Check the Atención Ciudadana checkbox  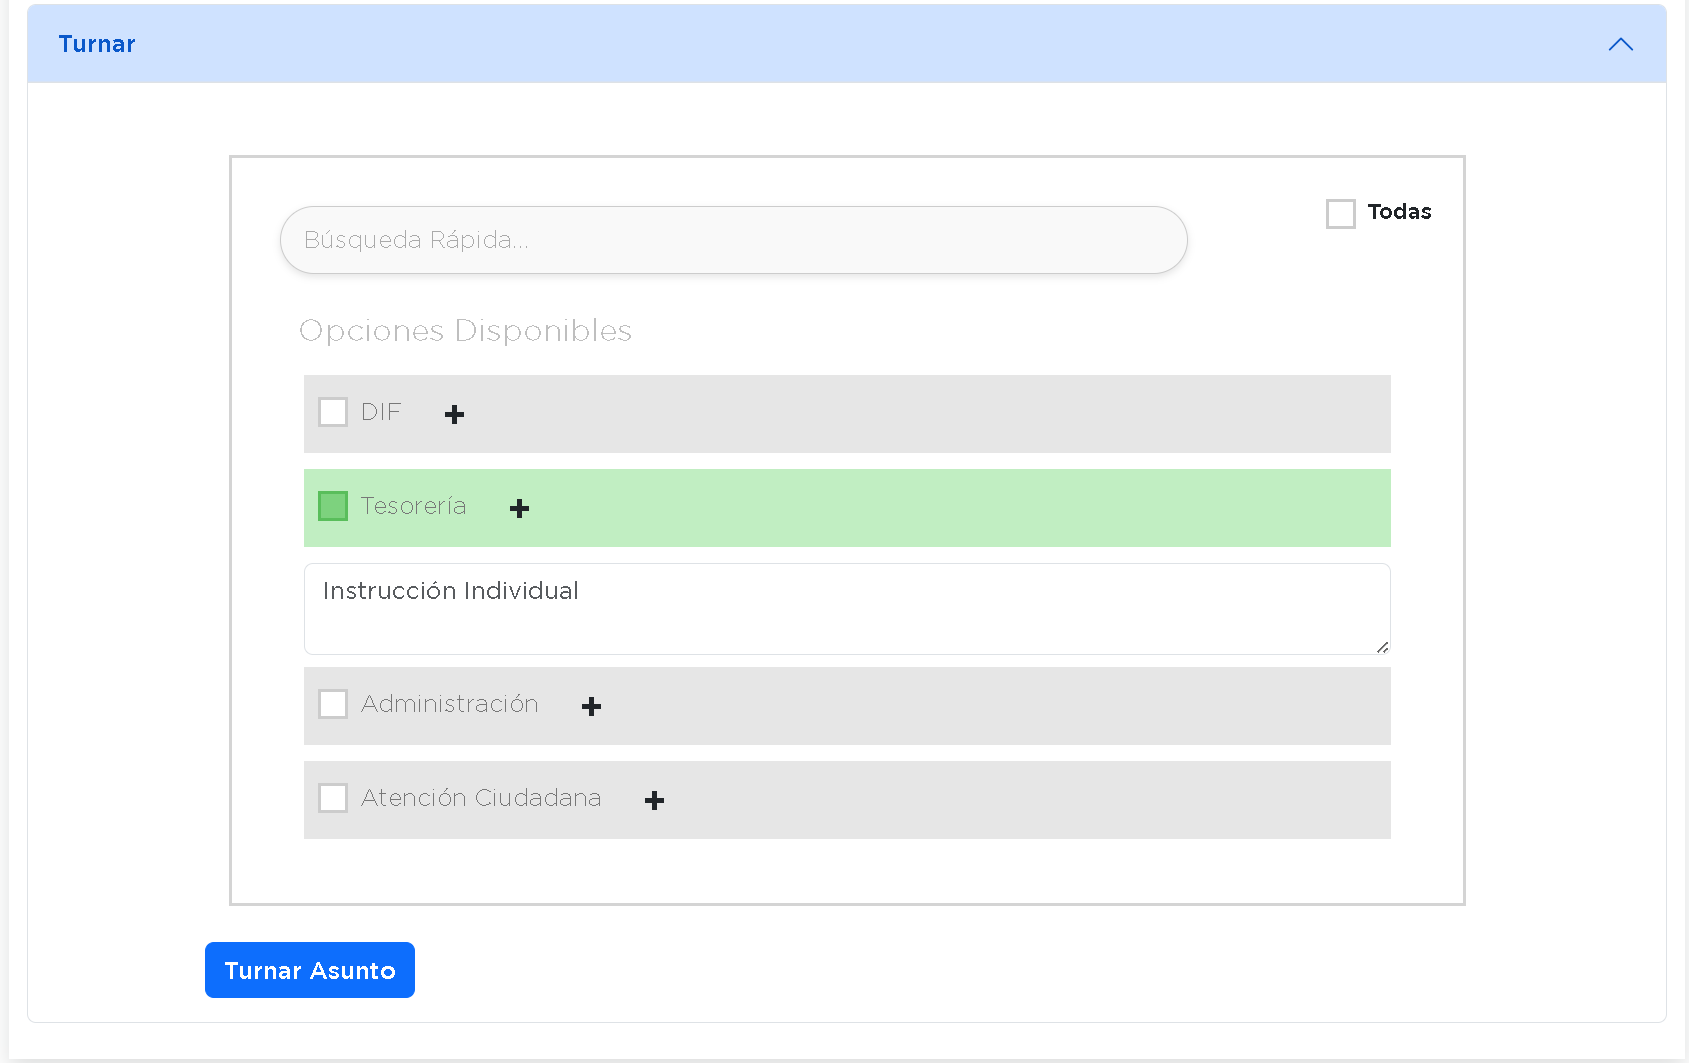coord(333,798)
